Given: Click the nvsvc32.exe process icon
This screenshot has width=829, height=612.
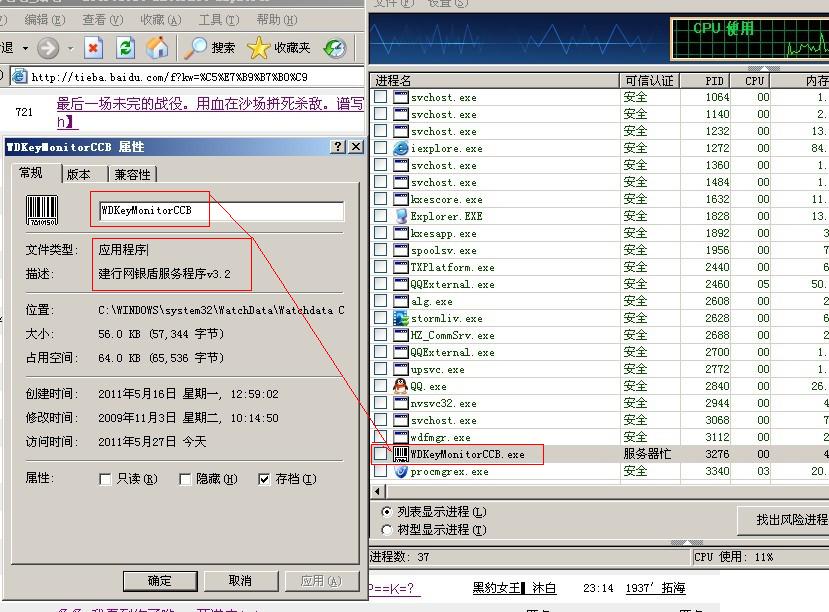Looking at the screenshot, I should point(401,403).
